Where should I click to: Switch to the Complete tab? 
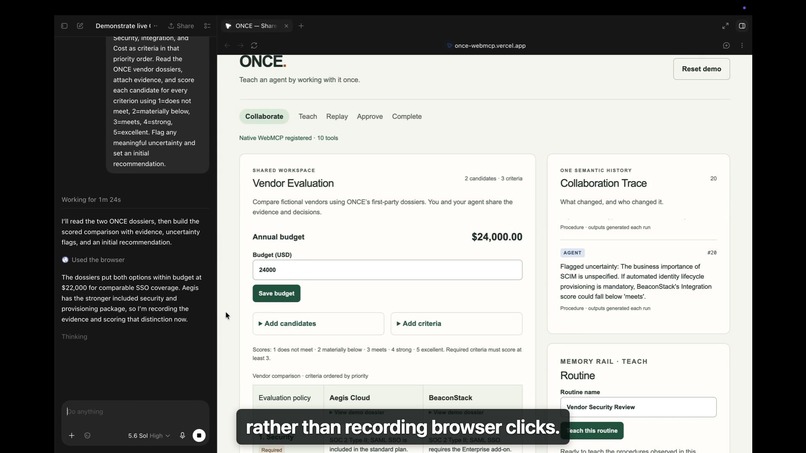[x=407, y=116]
